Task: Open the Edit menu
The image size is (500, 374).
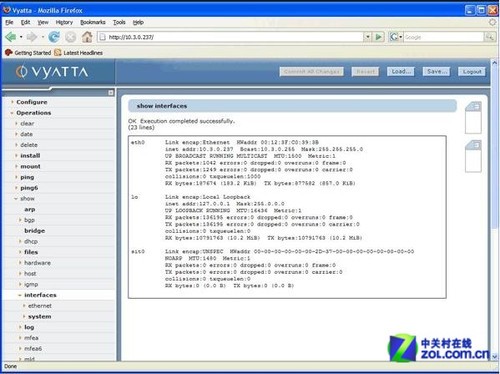Action: [25, 22]
